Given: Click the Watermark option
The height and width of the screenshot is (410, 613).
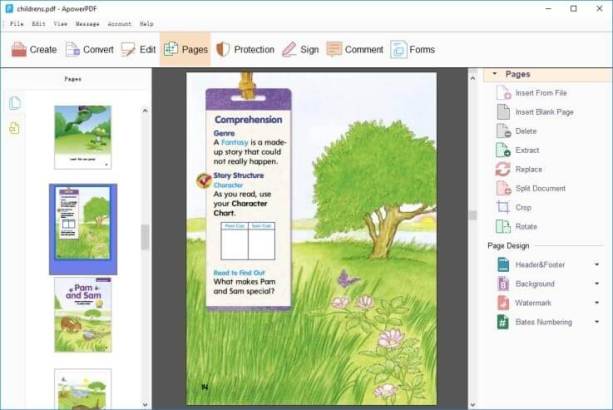Looking at the screenshot, I should pyautogui.click(x=524, y=303).
